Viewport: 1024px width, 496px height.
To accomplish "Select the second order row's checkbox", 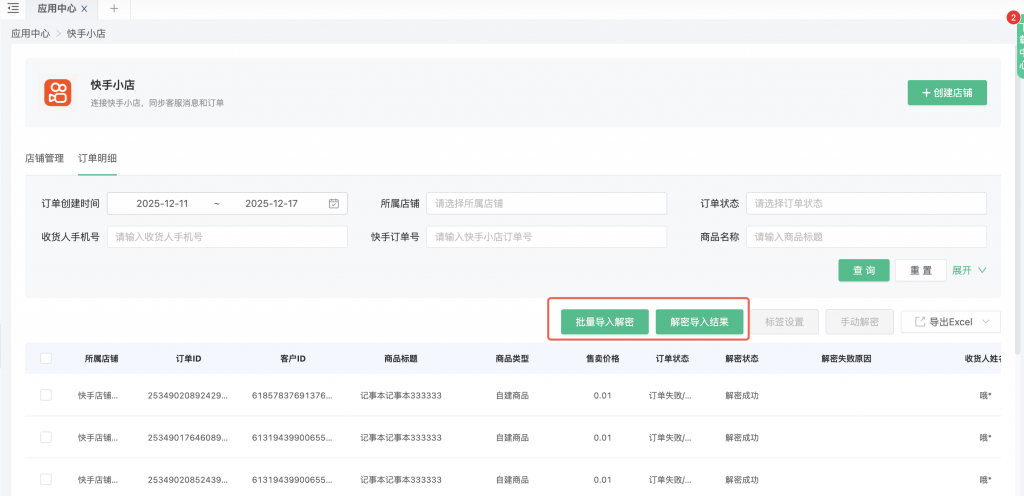I will 46,437.
